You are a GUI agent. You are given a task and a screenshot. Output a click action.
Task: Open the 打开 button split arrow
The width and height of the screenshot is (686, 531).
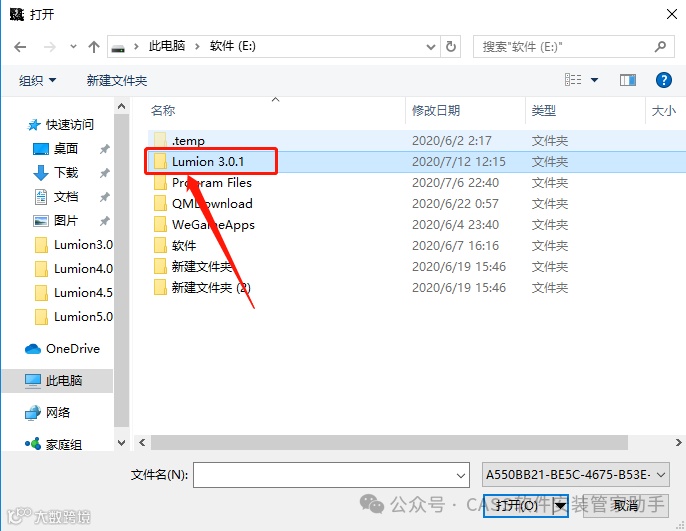pos(560,506)
